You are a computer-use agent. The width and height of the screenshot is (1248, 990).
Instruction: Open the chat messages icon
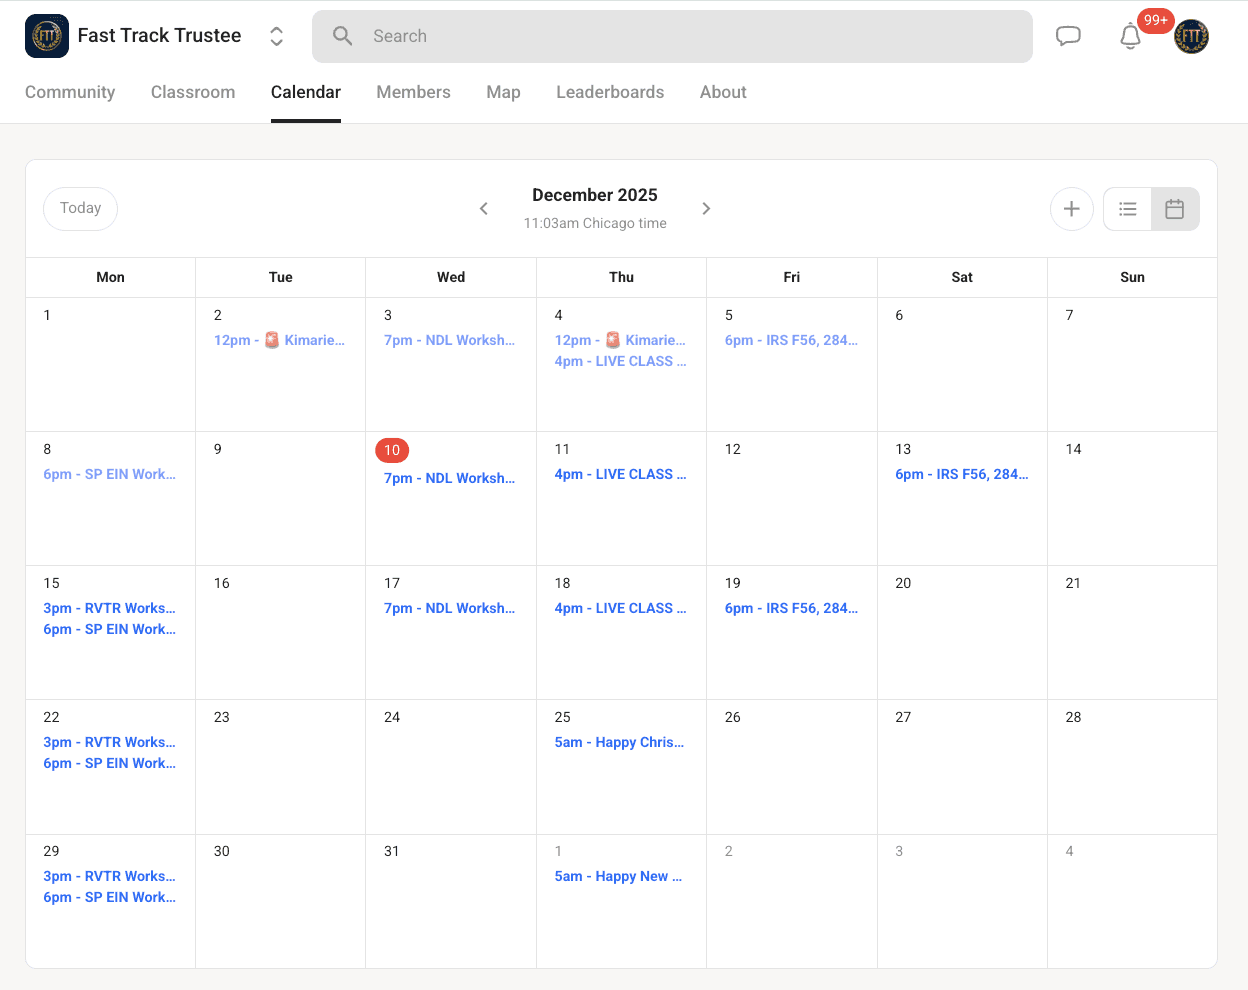[x=1068, y=35]
